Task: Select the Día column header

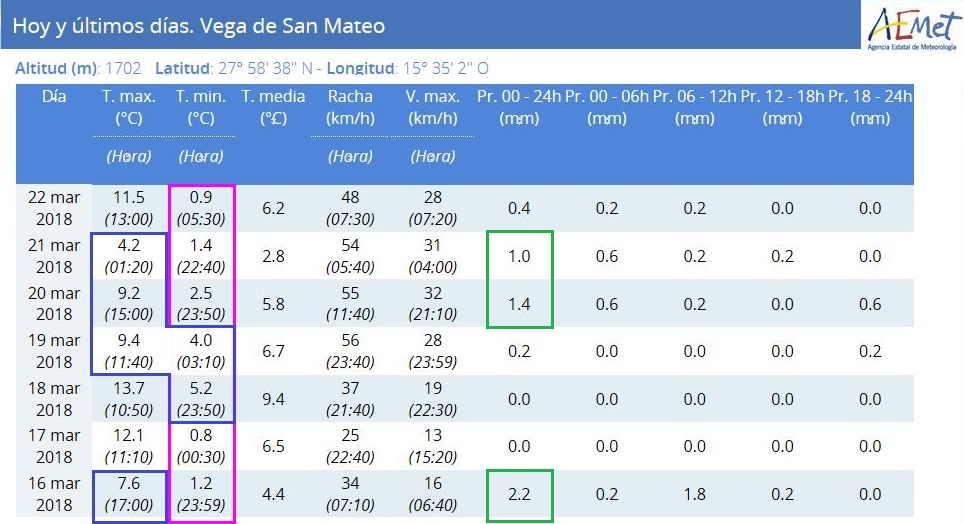Action: pos(54,97)
